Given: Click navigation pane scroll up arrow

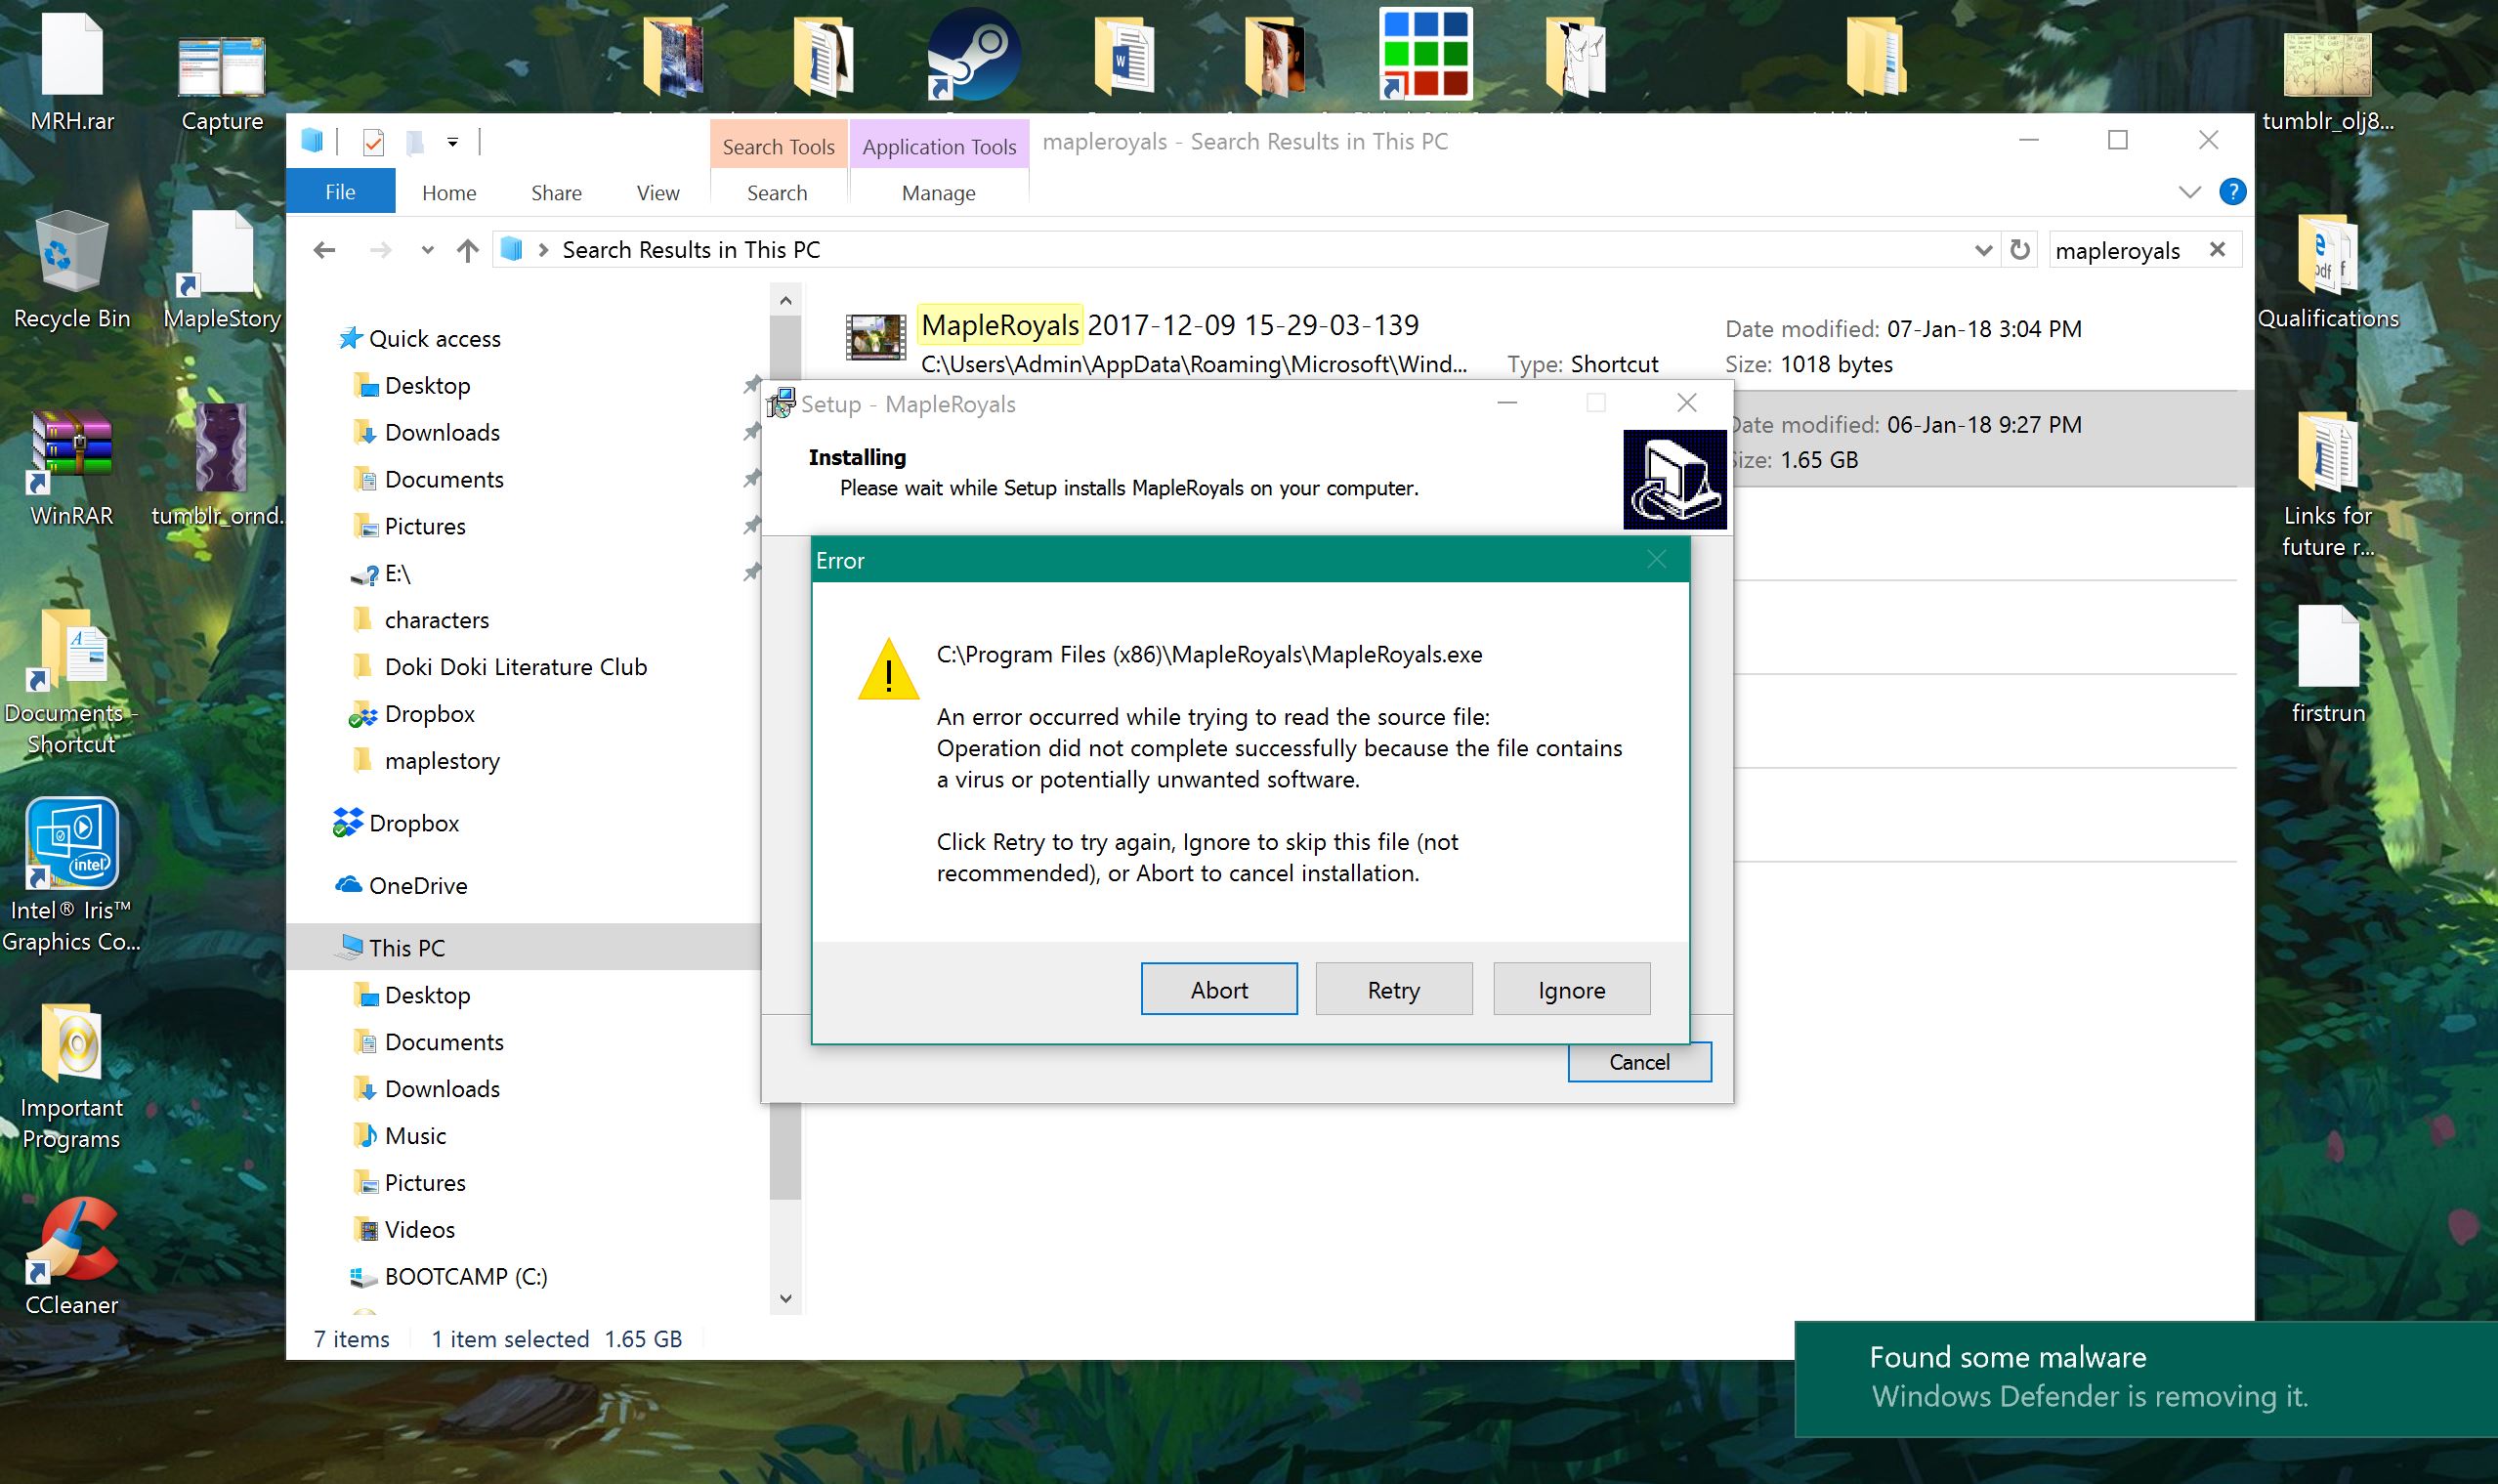Looking at the screenshot, I should point(786,300).
